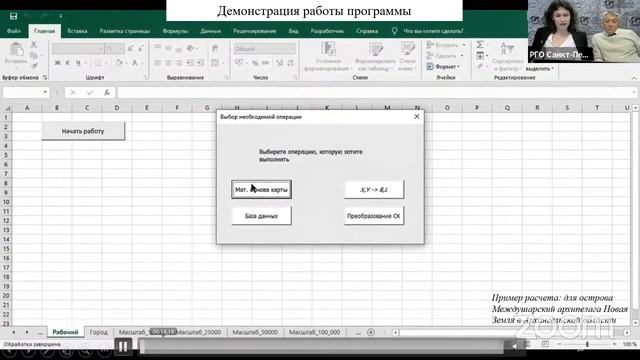This screenshot has width=640, height=360.
Task: Click the Increase Font Size icon
Action: point(131,49)
